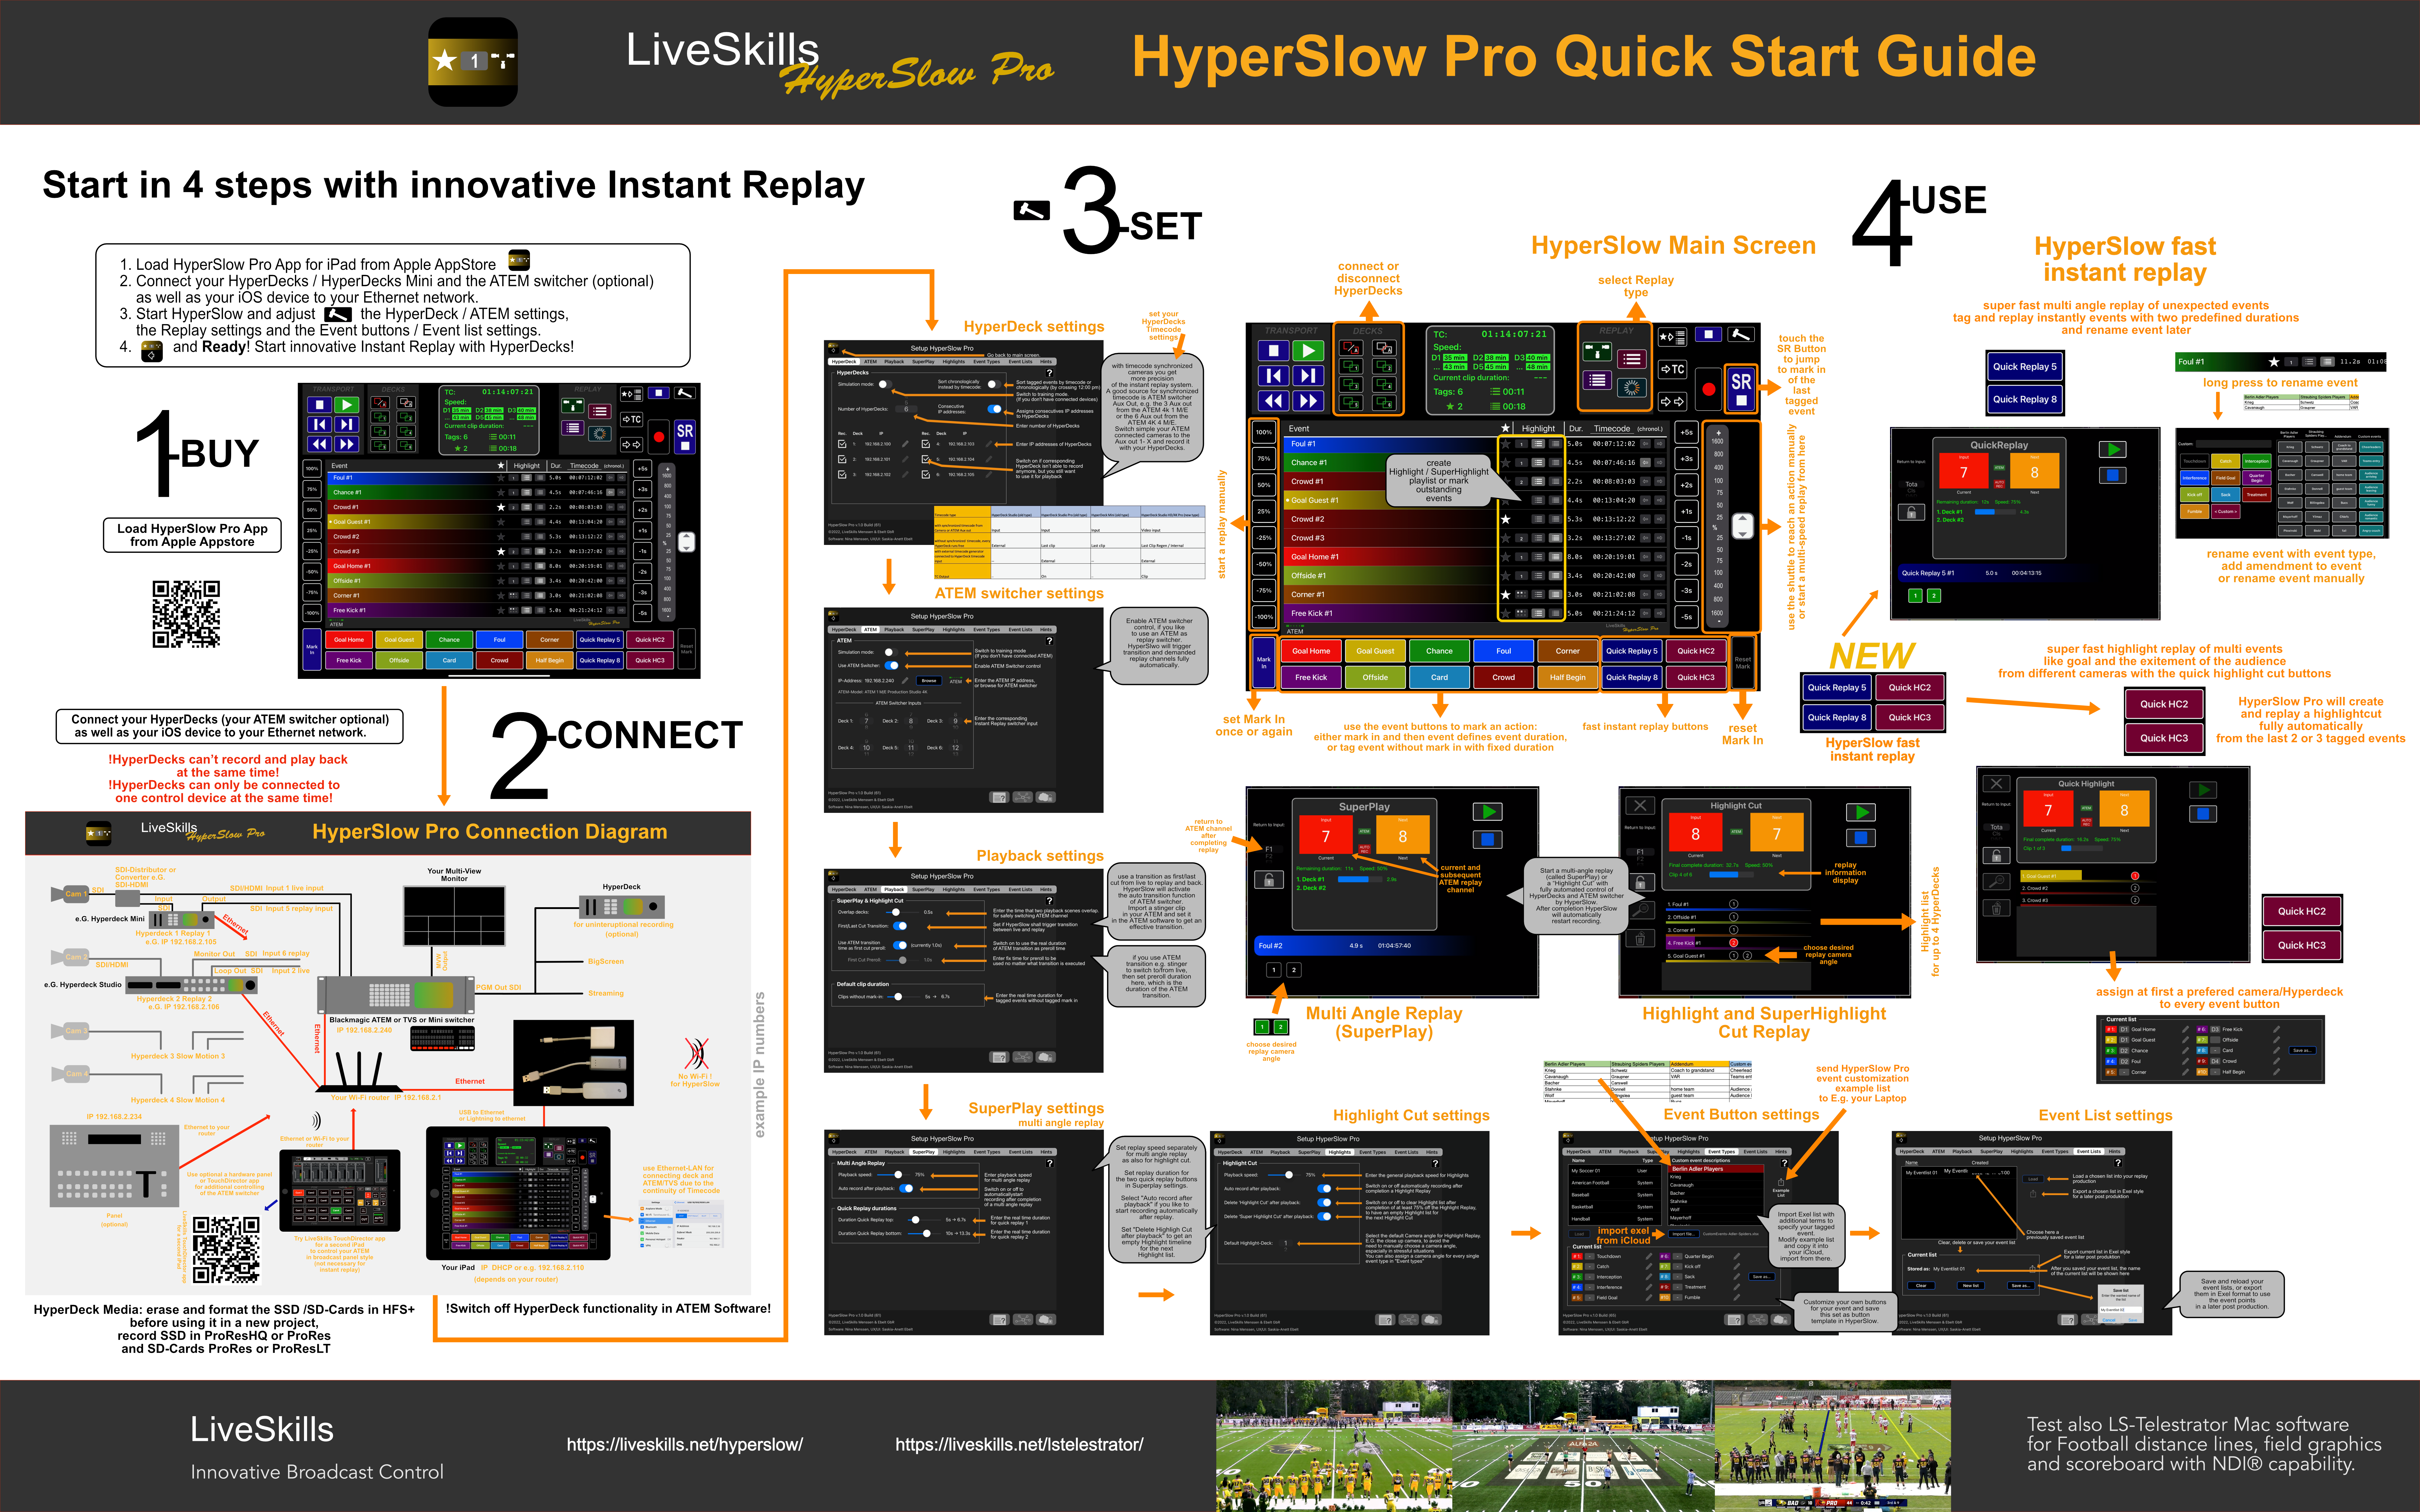The image size is (2420, 1512).
Task: Switch to Playback tab in HyperDeck settings panel
Action: click(894, 362)
